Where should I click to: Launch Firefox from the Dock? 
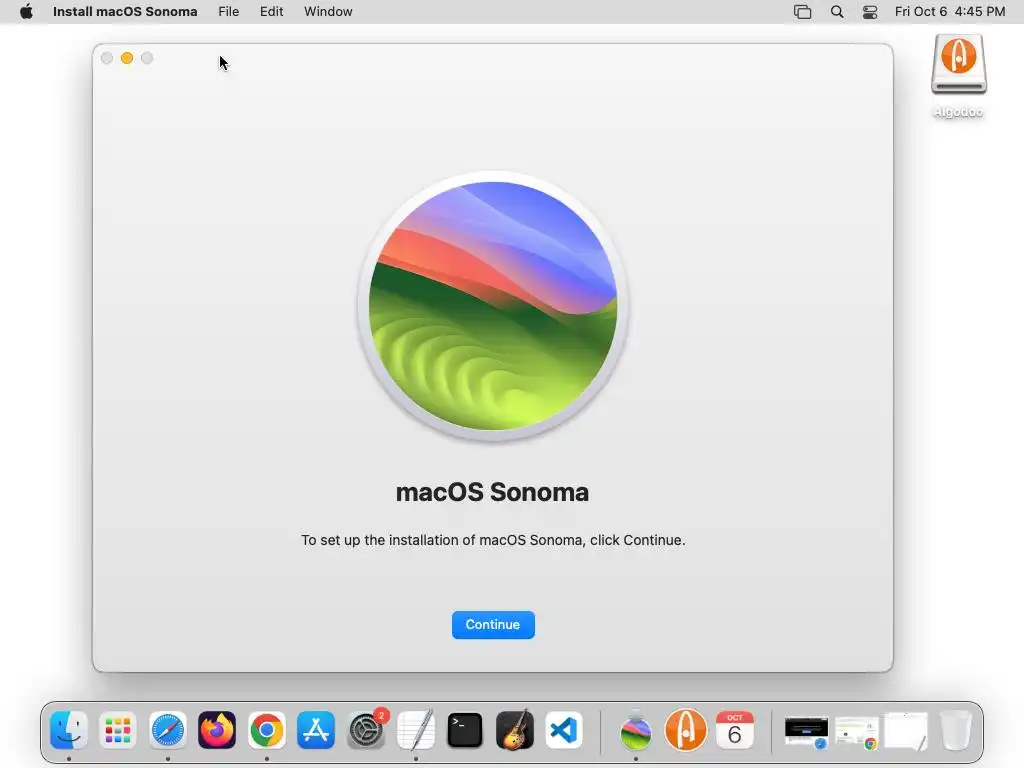coord(217,730)
